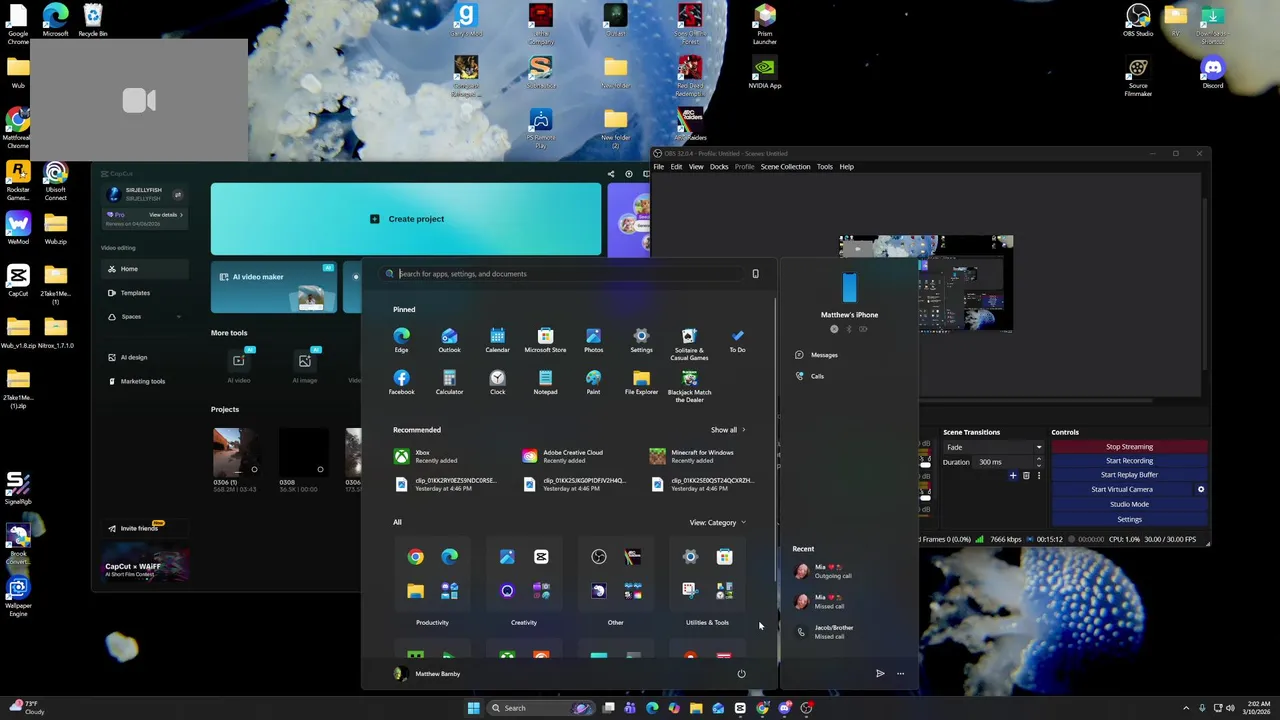Screen dimensions: 1280x720
Task: Open Edge from Start menu pinned apps
Action: pyautogui.click(x=401, y=340)
